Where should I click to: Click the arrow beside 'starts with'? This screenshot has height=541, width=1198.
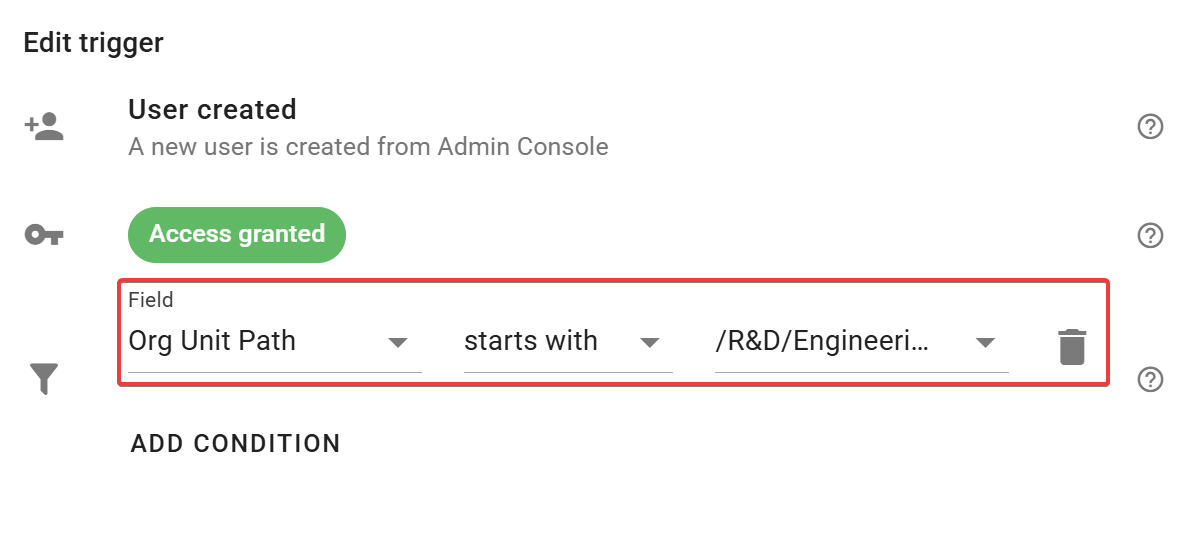650,343
